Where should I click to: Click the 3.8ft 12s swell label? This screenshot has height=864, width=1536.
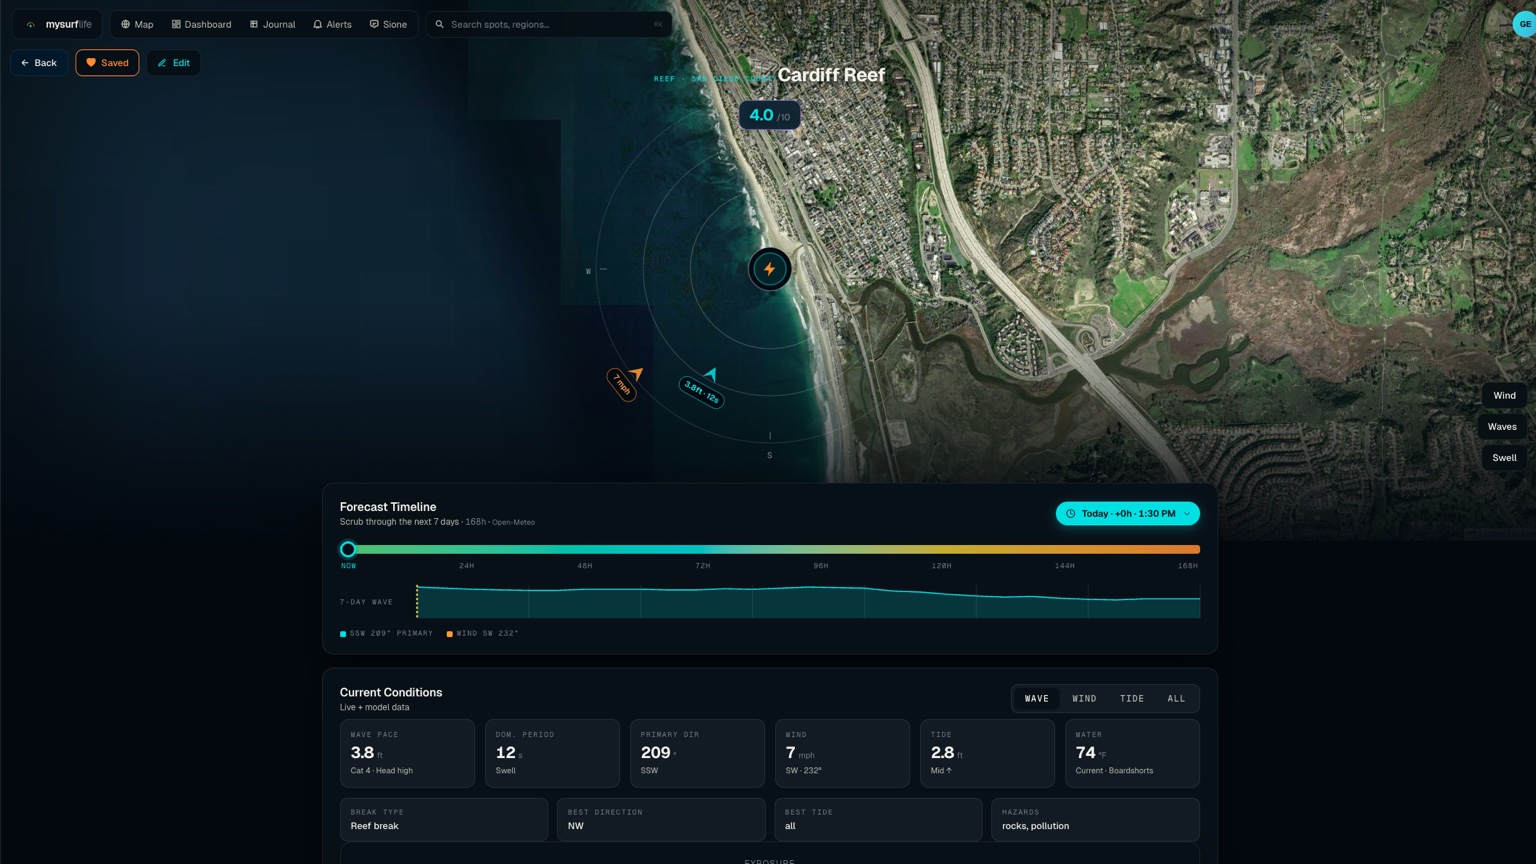coord(701,392)
